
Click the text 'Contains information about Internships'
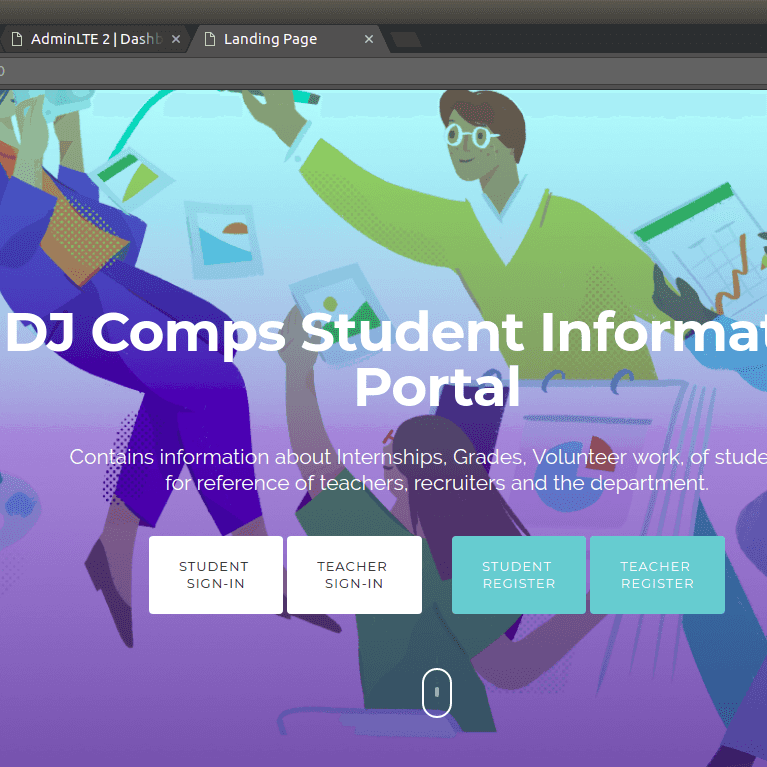click(x=257, y=457)
